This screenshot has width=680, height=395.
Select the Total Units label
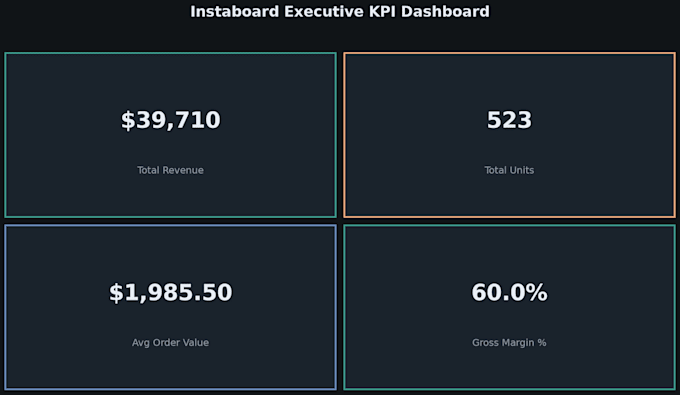(509, 170)
